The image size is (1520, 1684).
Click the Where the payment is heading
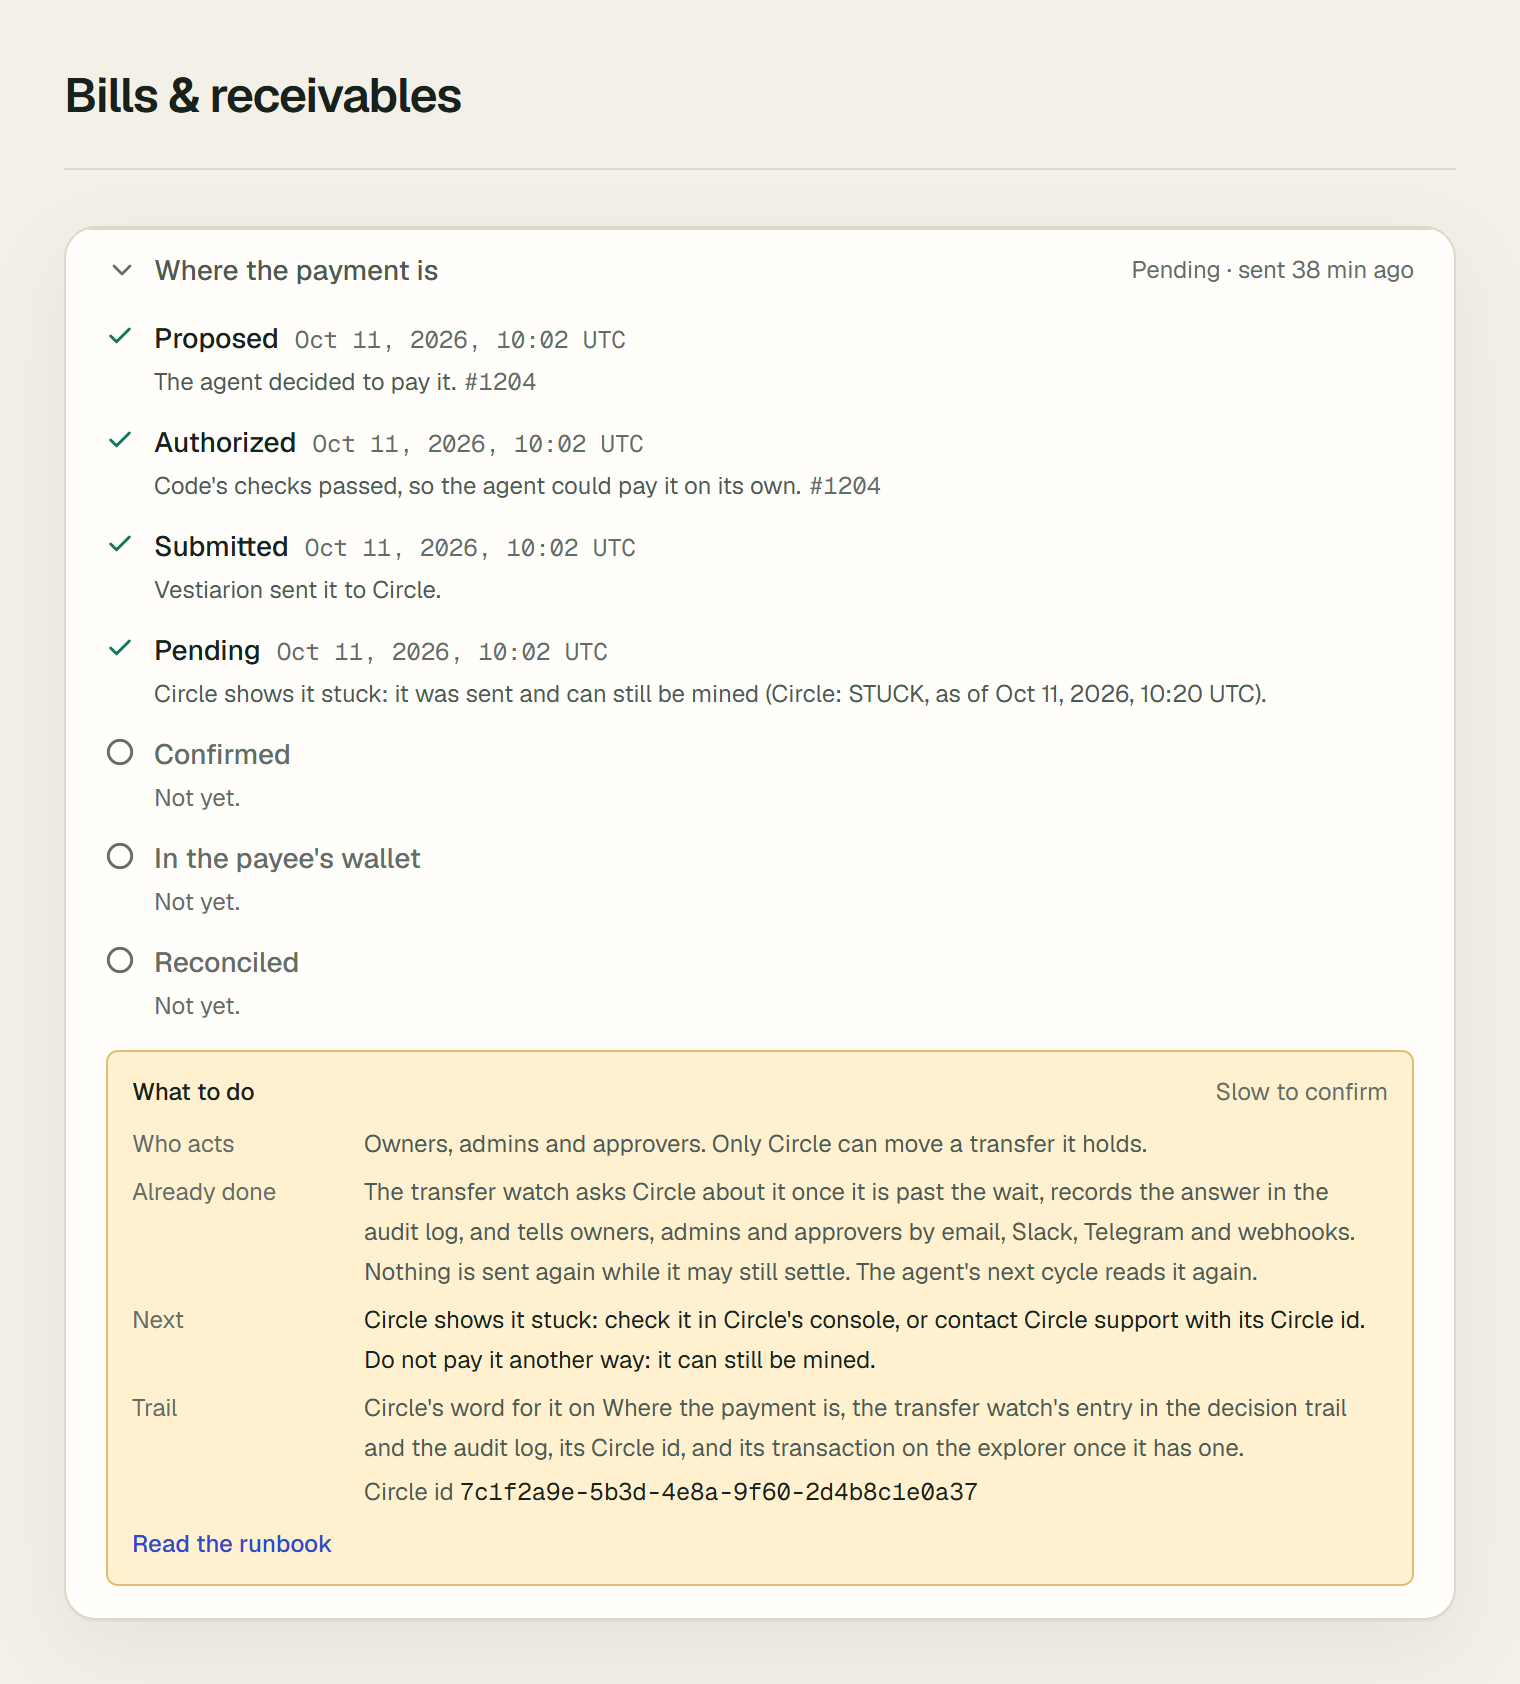(296, 271)
